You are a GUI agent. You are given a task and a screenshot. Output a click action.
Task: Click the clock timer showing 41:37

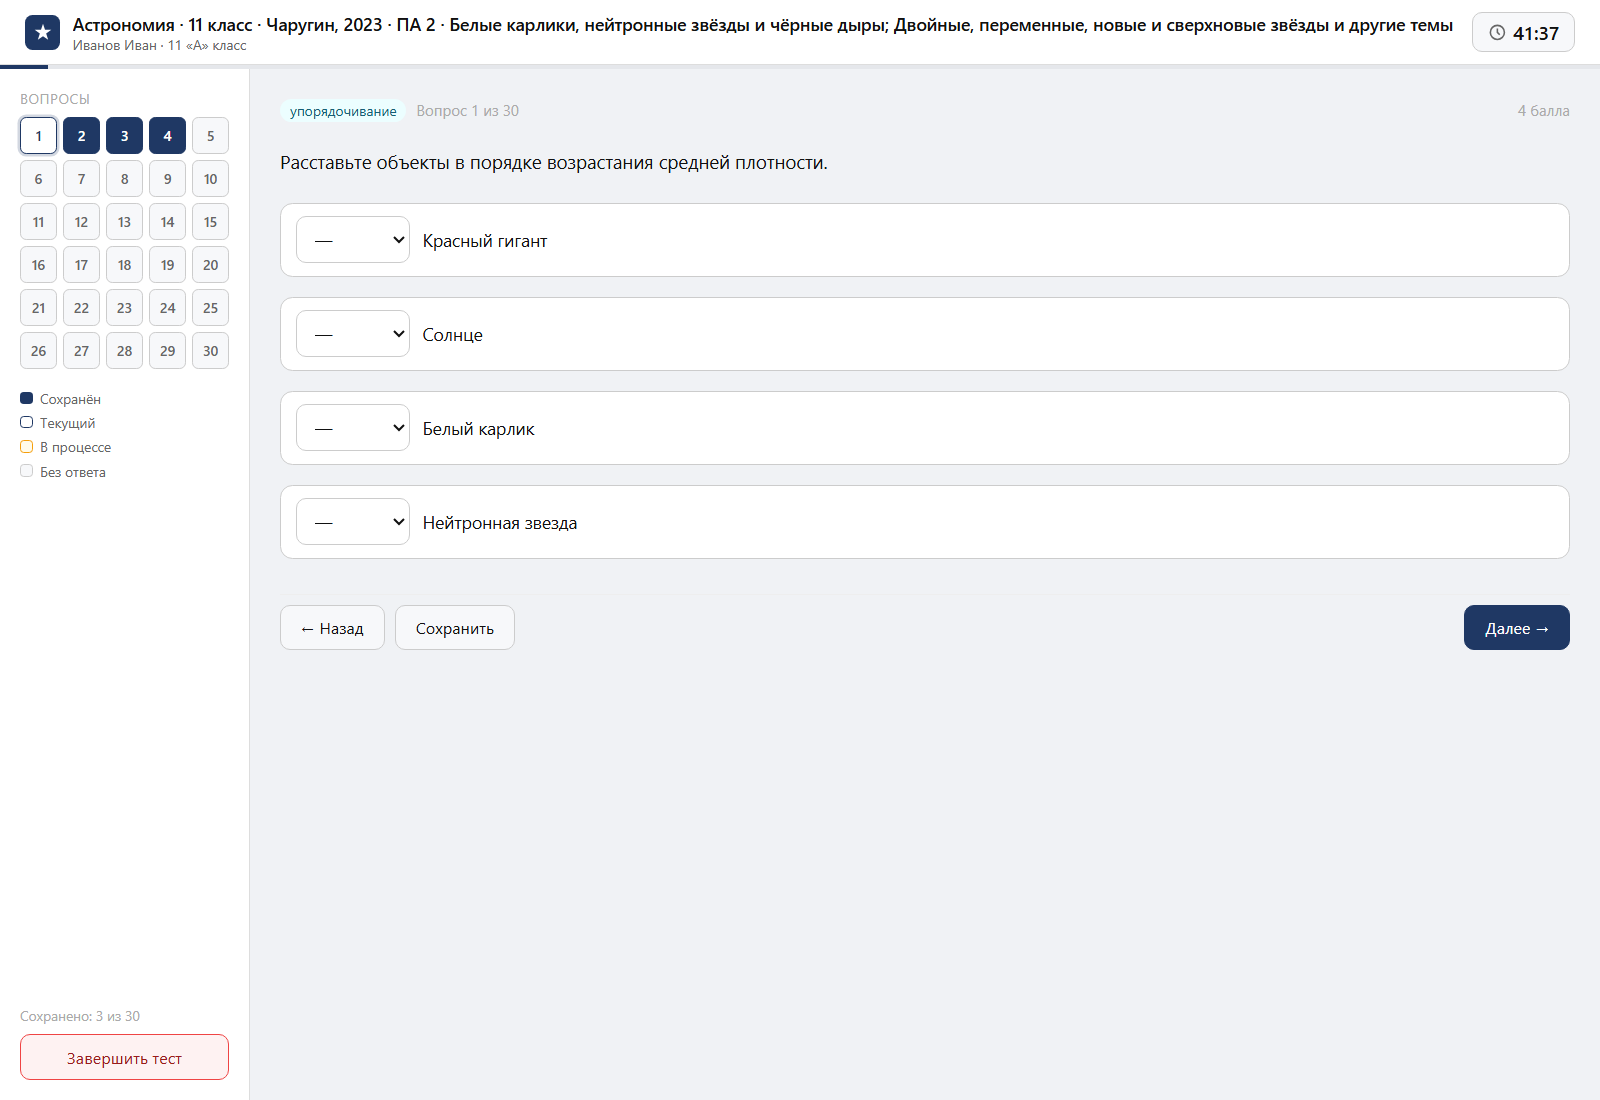coord(1523,33)
